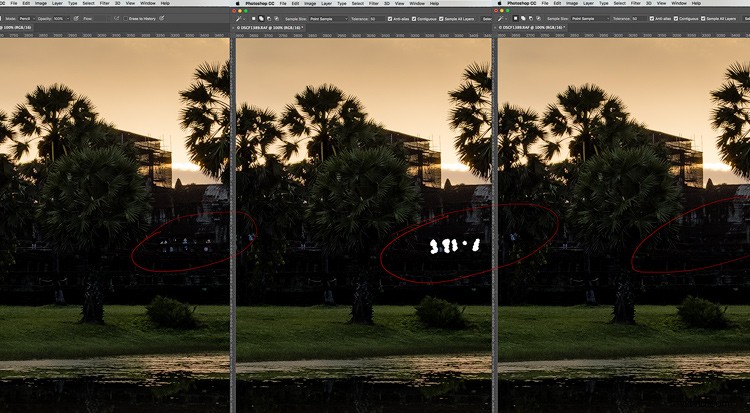This screenshot has width=750, height=413.
Task: Choose Intersect with selection mode, right window
Action: (x=539, y=19)
